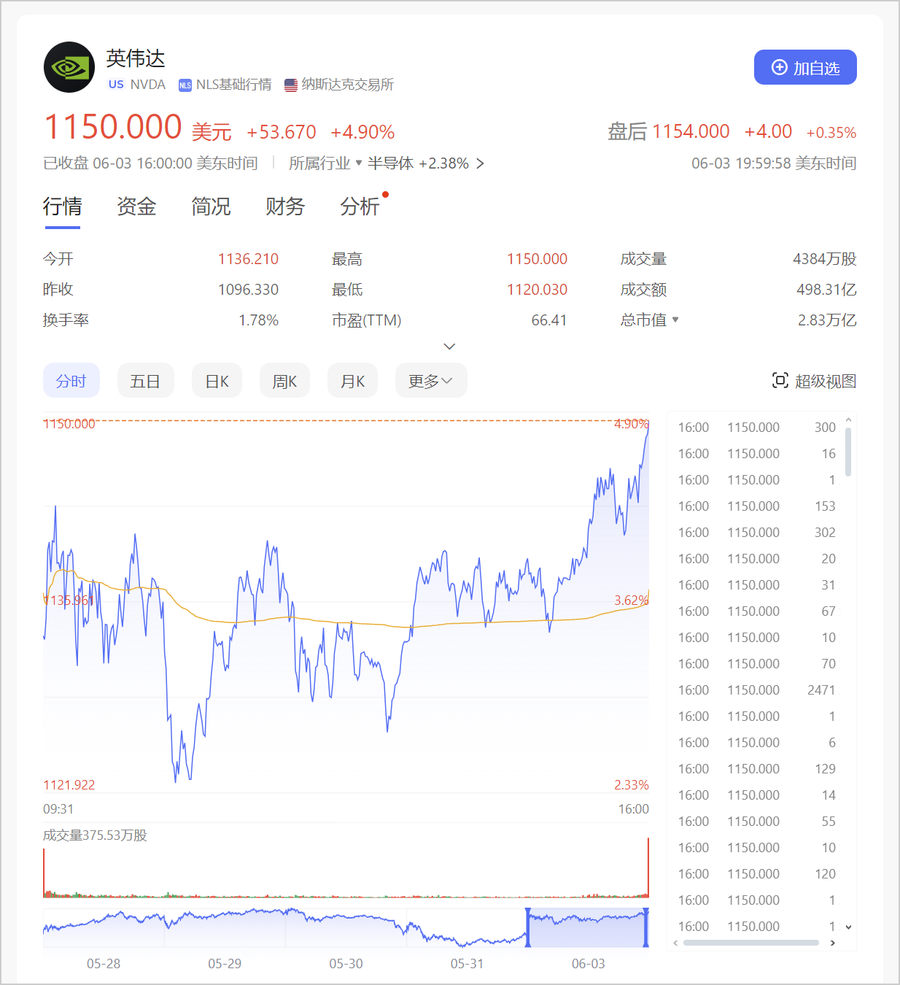The height and width of the screenshot is (985, 900).
Task: Switch to the 资金 tab
Action: (136, 207)
